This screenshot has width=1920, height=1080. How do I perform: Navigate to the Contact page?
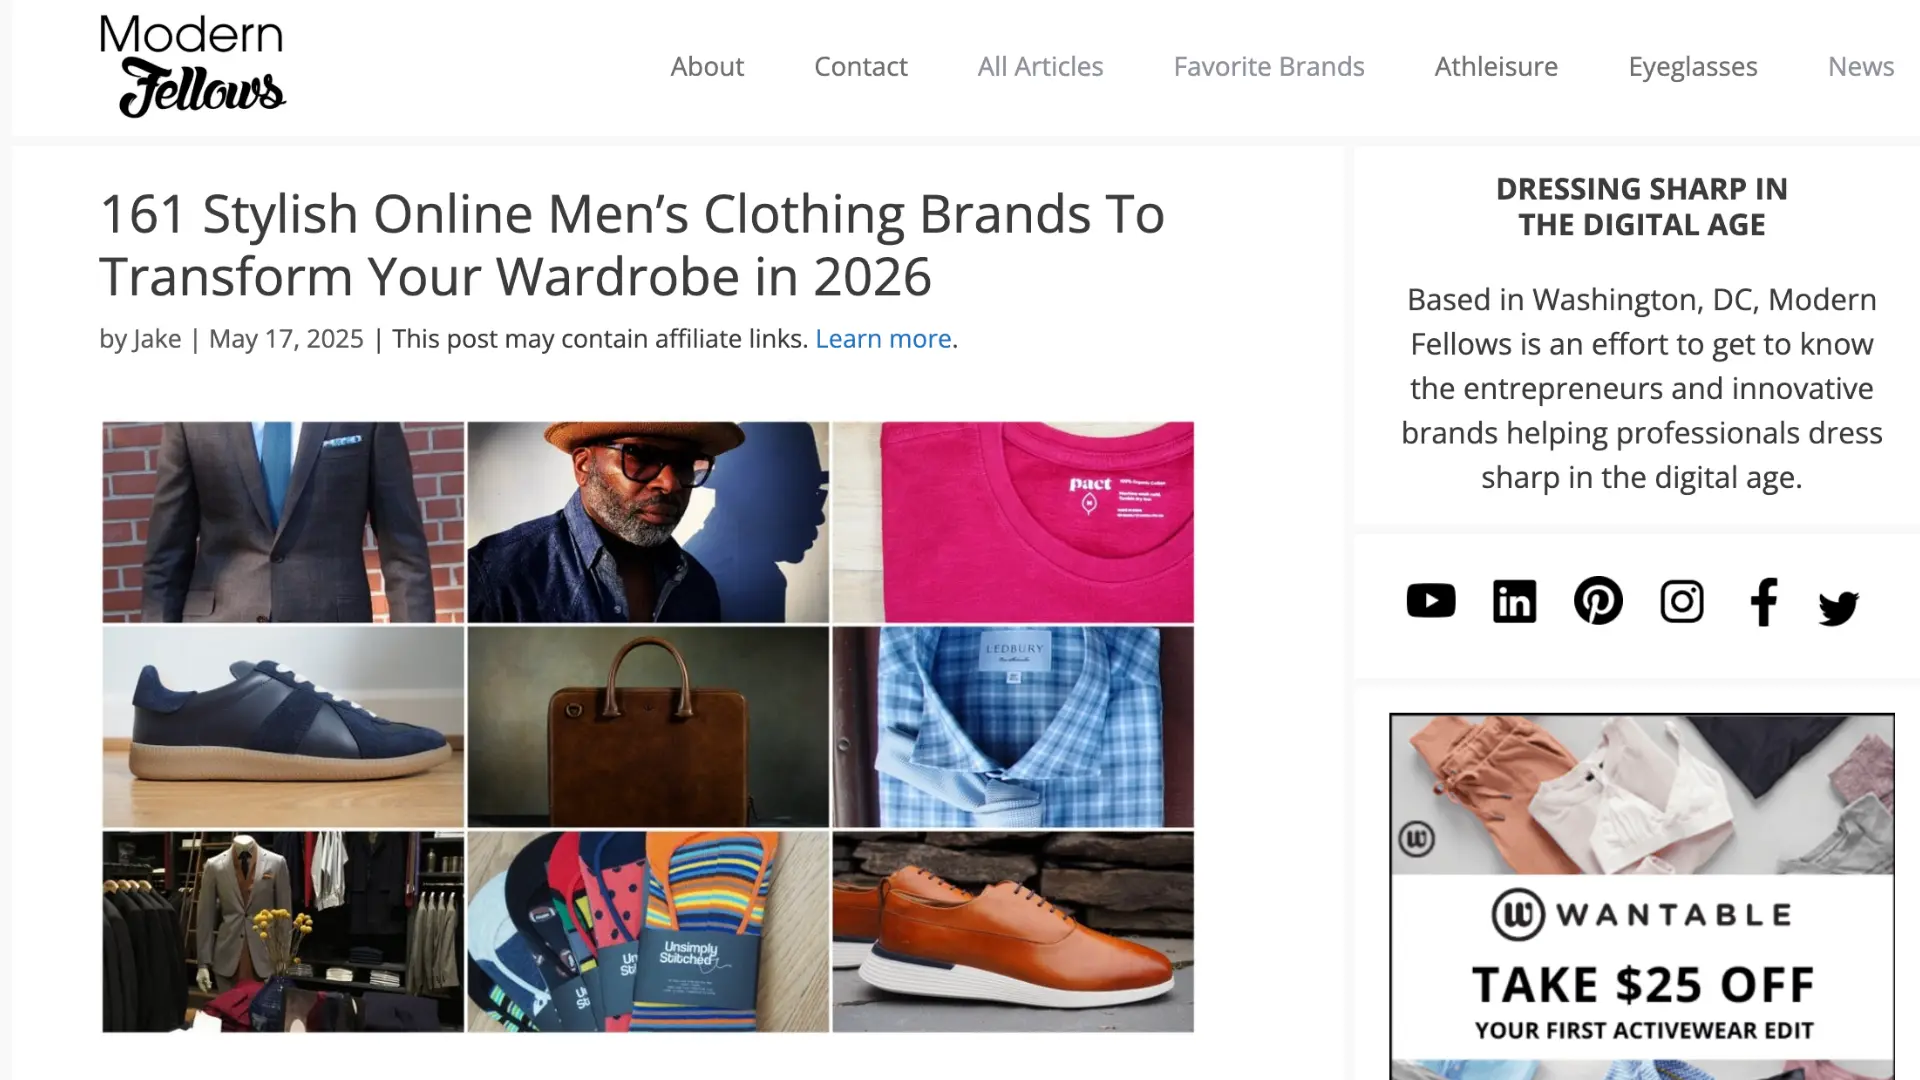coord(861,66)
